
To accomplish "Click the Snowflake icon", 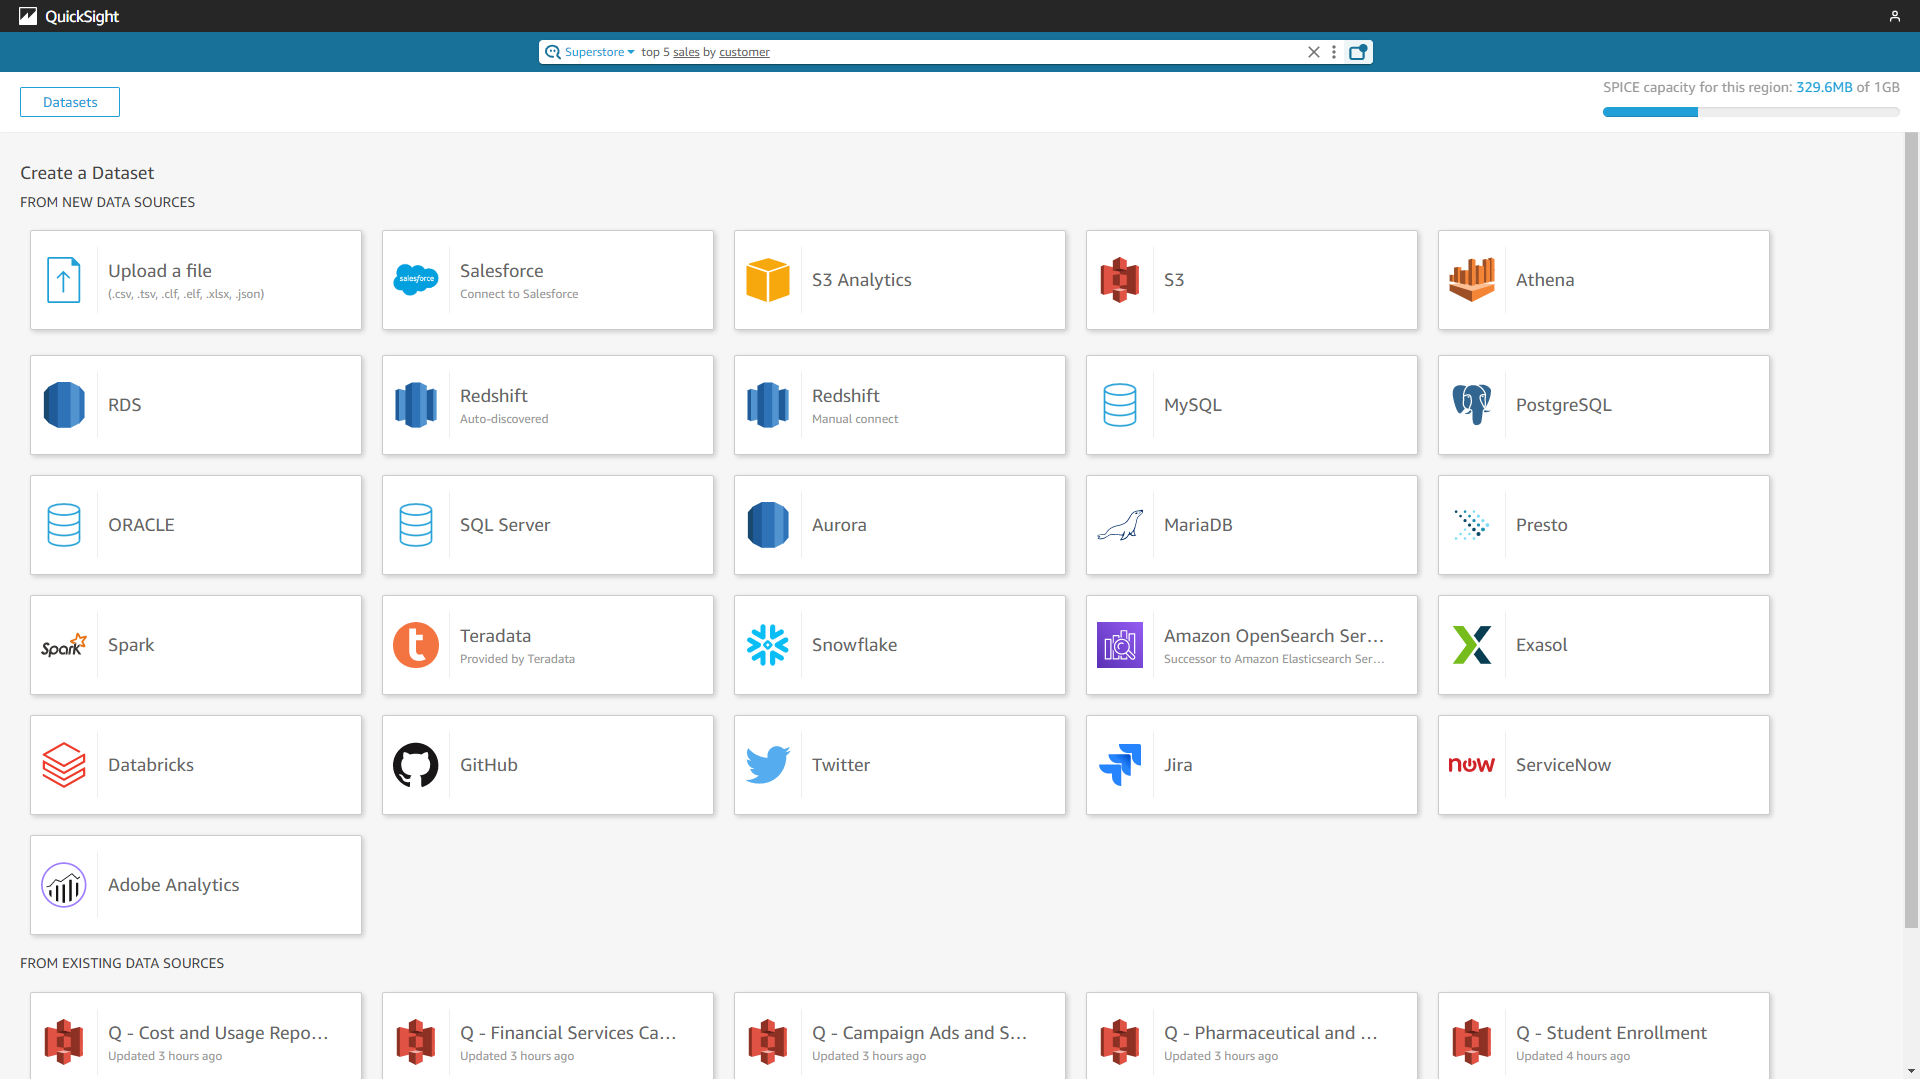I will (768, 645).
